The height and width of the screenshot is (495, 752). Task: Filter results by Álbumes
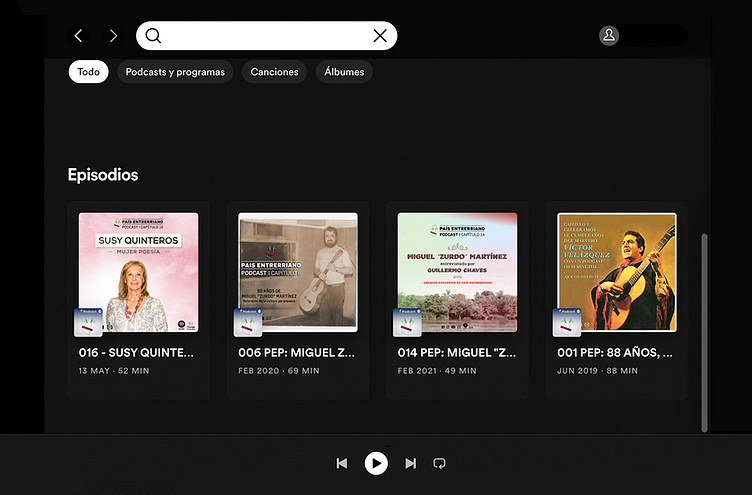click(345, 72)
